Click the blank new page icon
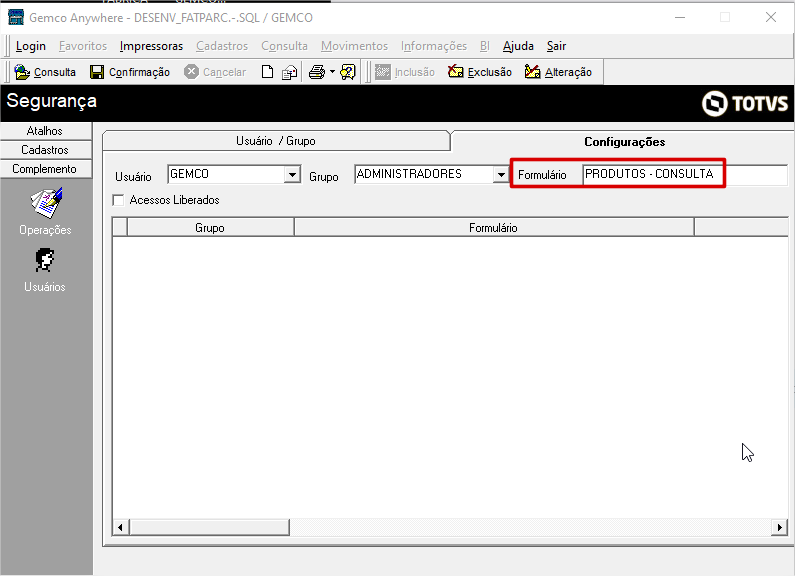Image resolution: width=795 pixels, height=576 pixels. 267,72
